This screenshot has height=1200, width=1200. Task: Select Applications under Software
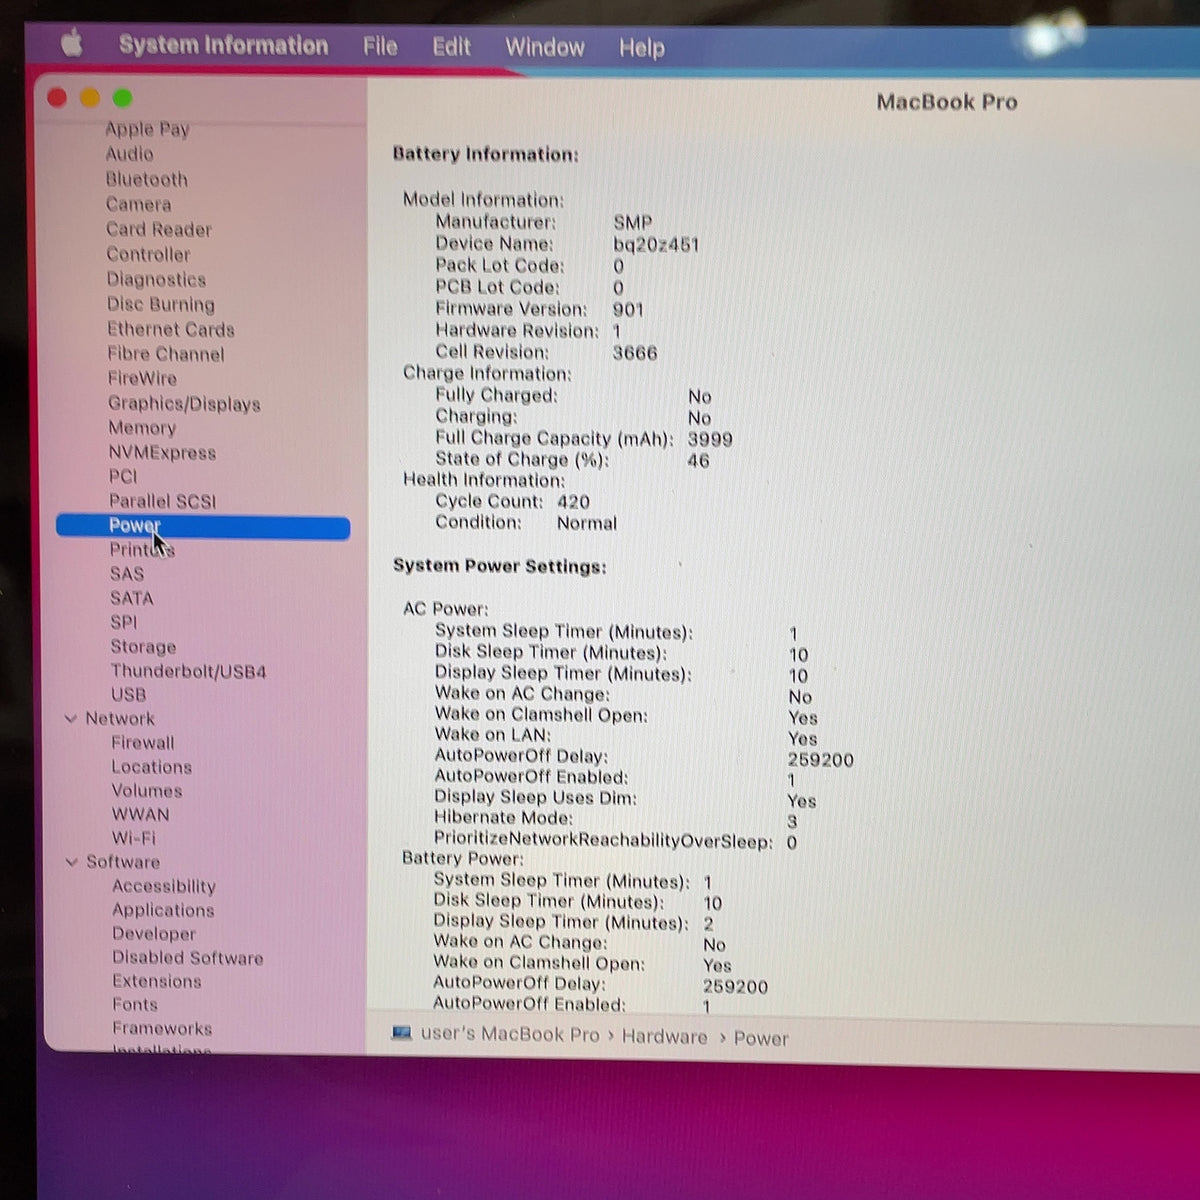pyautogui.click(x=163, y=910)
